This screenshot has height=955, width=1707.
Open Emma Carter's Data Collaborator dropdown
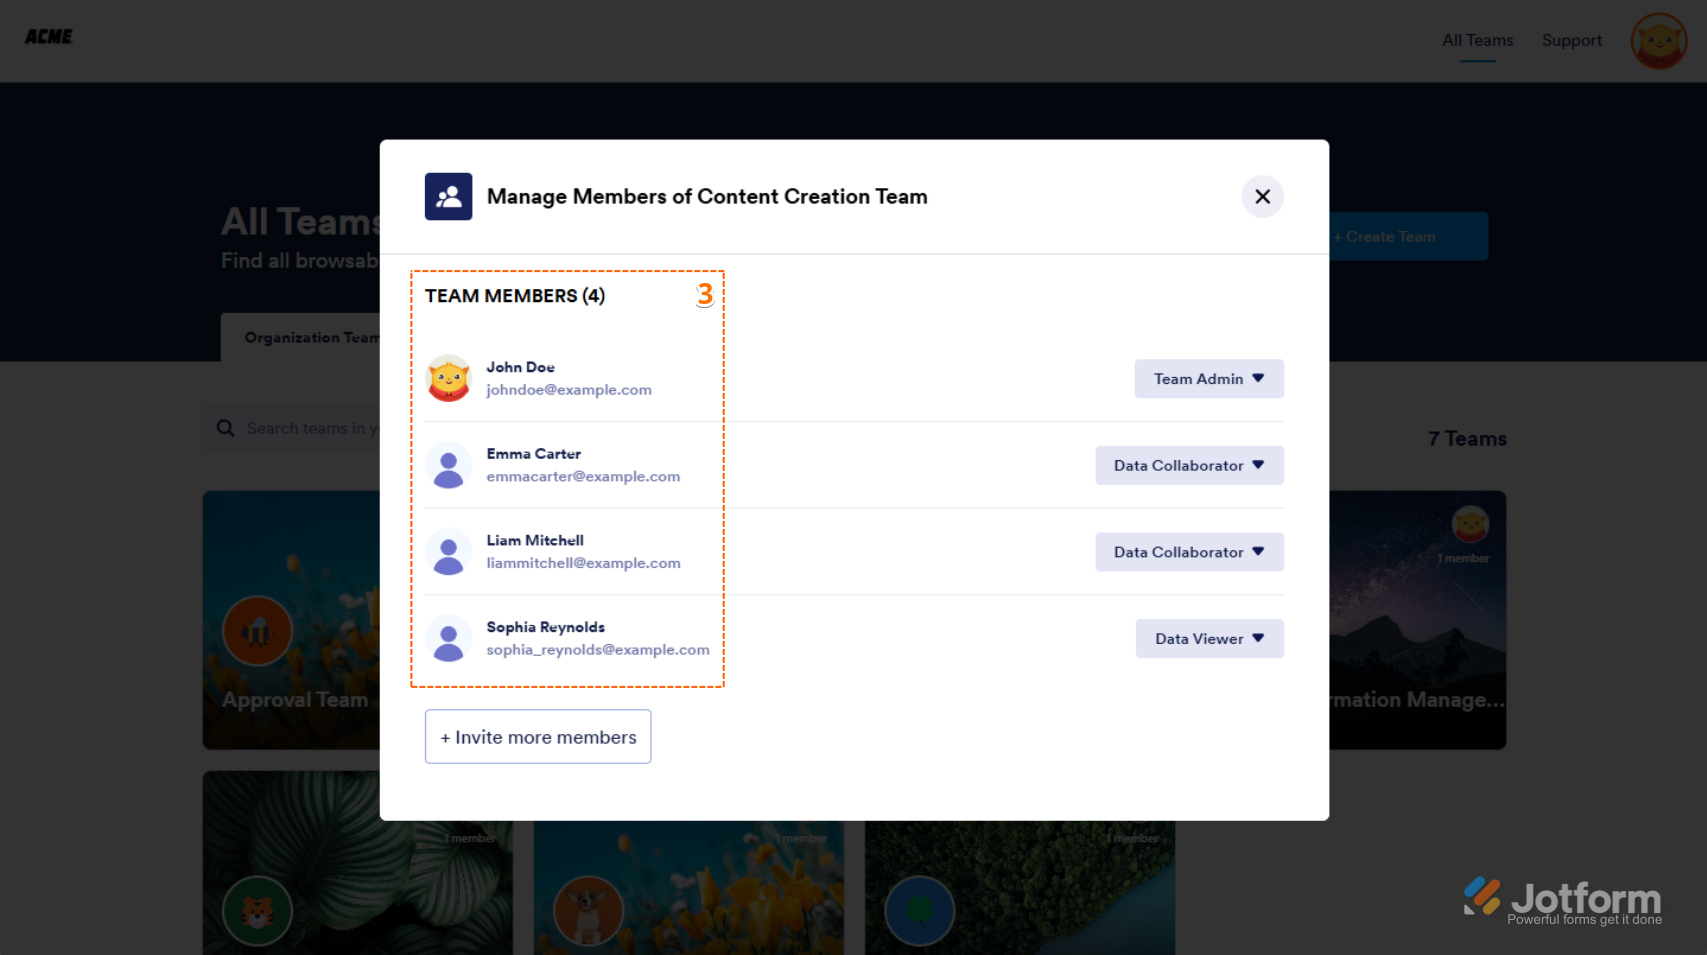click(x=1189, y=466)
